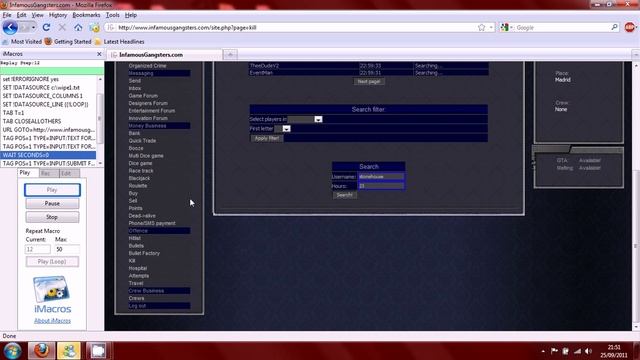Open the View menu
Screen dimensions: 640x360
tap(38, 15)
